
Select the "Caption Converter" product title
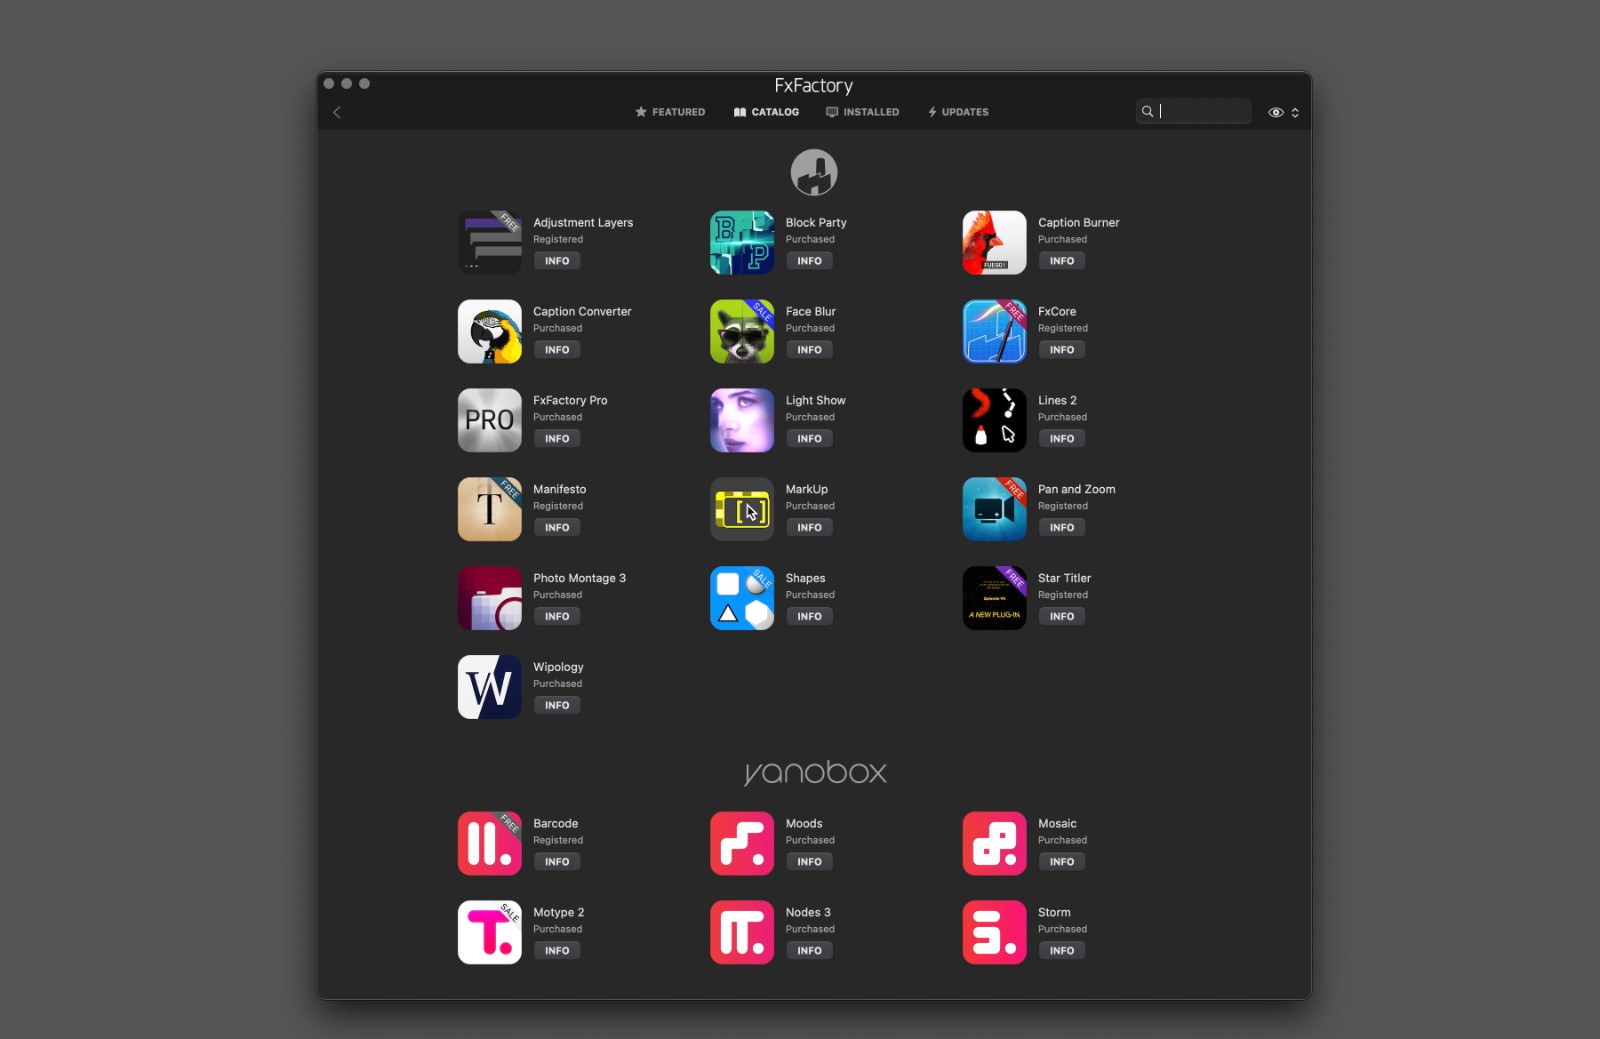coord(582,312)
